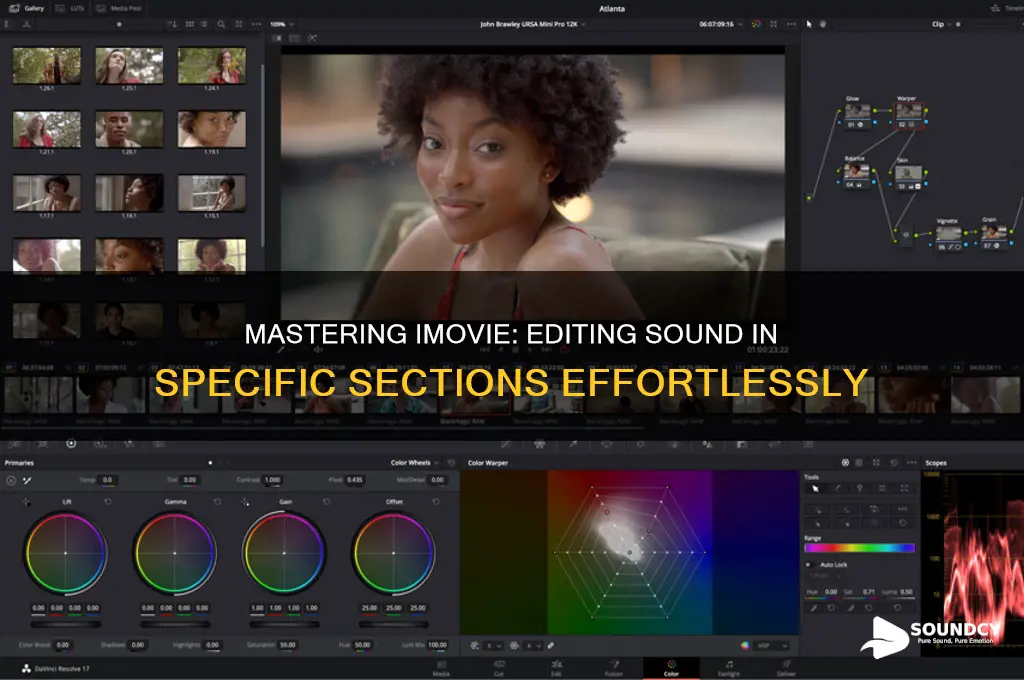Click the Contrast value 1.000 field
Image resolution: width=1024 pixels, height=680 pixels.
pyautogui.click(x=273, y=480)
